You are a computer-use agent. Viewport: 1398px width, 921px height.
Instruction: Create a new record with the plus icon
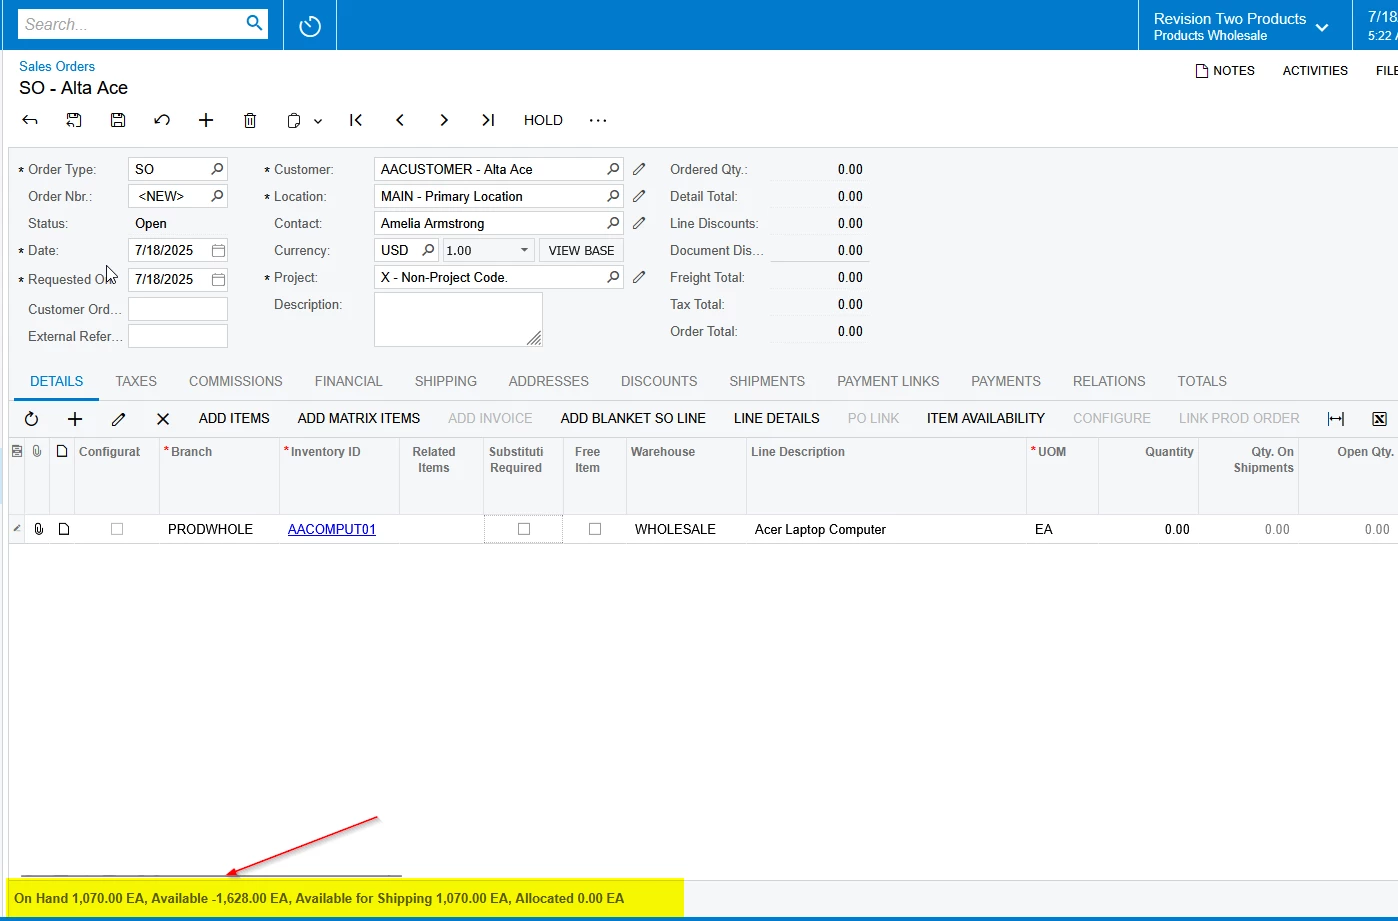(x=206, y=119)
